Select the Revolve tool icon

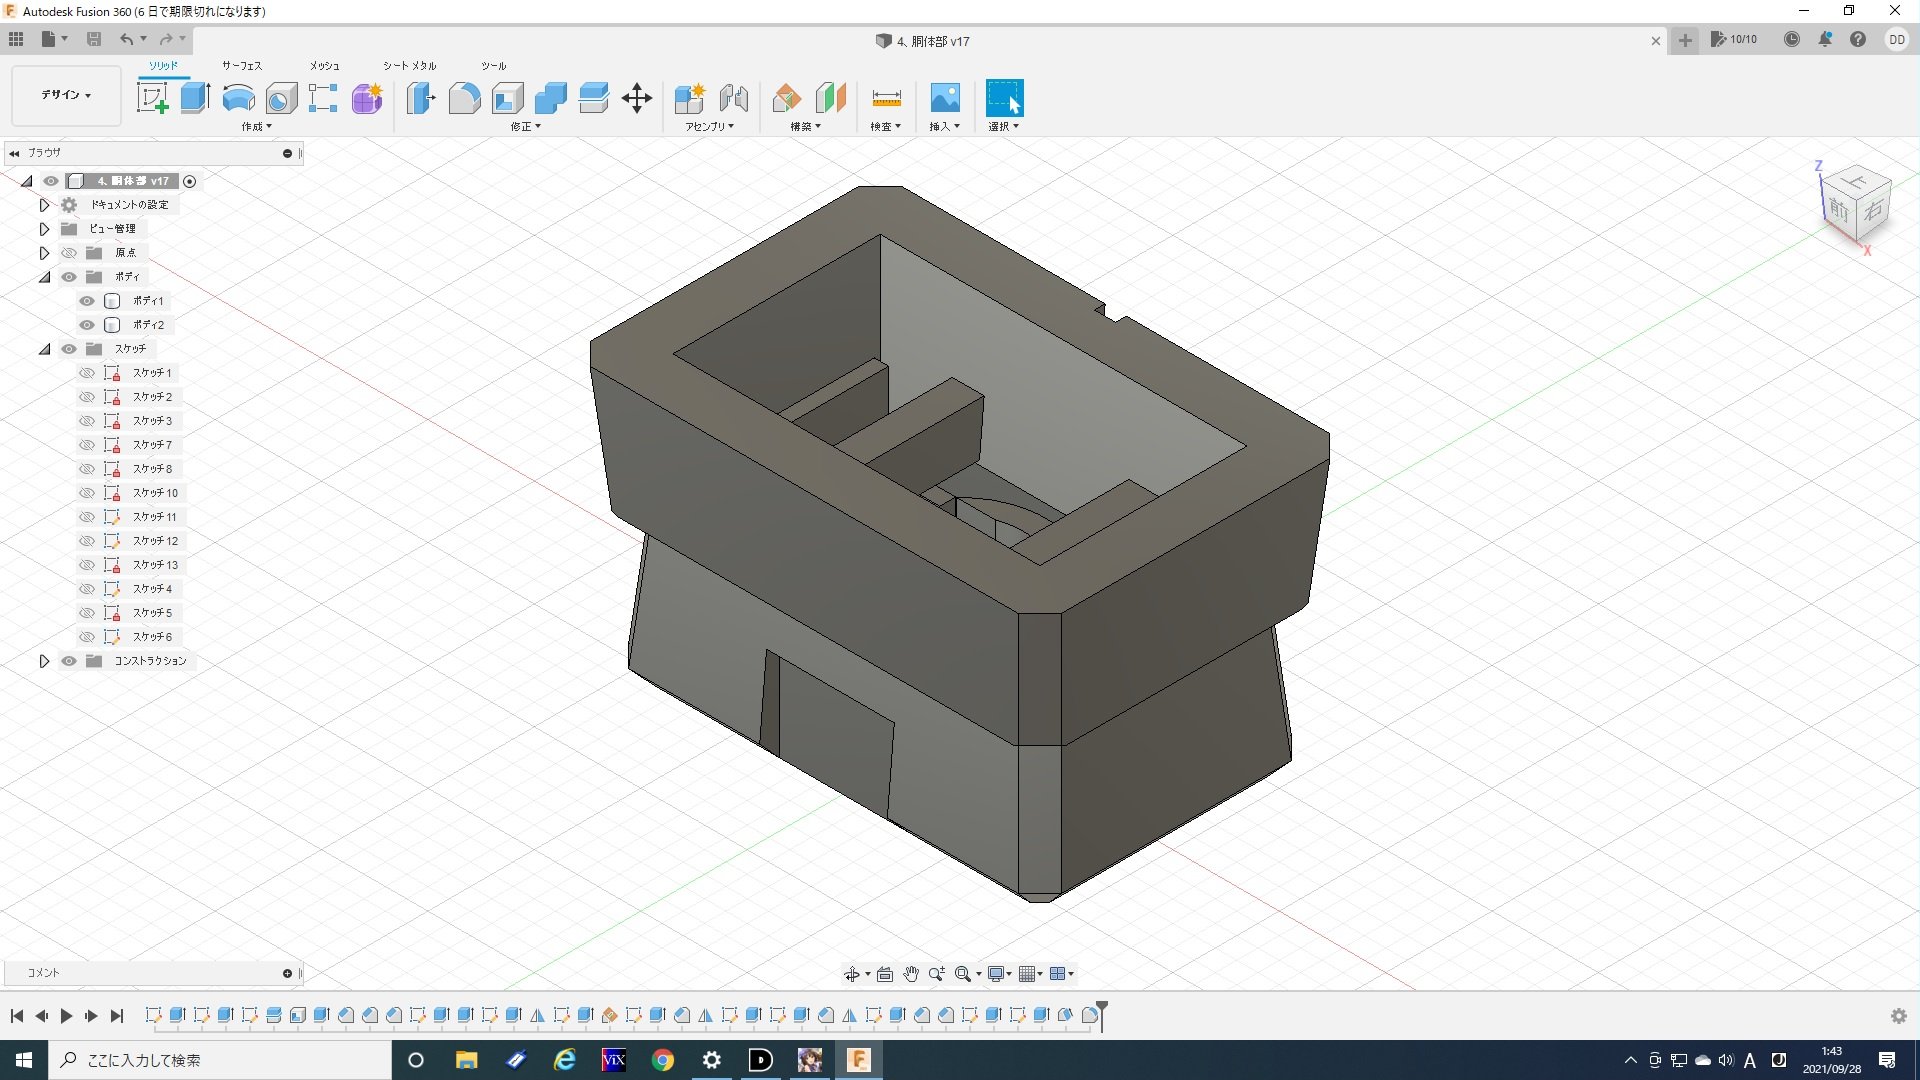[238, 98]
